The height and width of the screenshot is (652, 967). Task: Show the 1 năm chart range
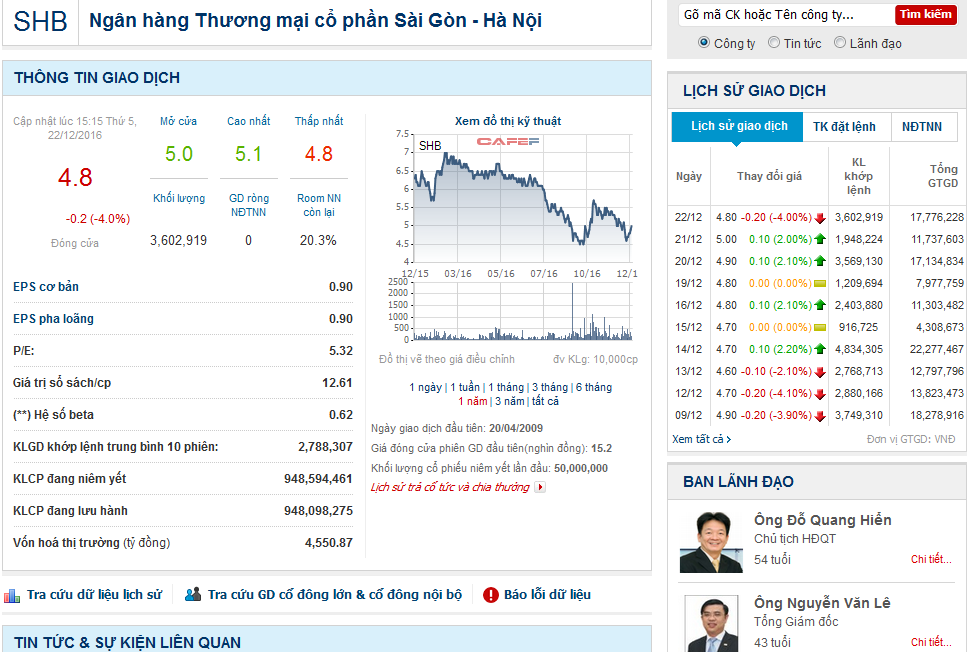click(x=472, y=402)
